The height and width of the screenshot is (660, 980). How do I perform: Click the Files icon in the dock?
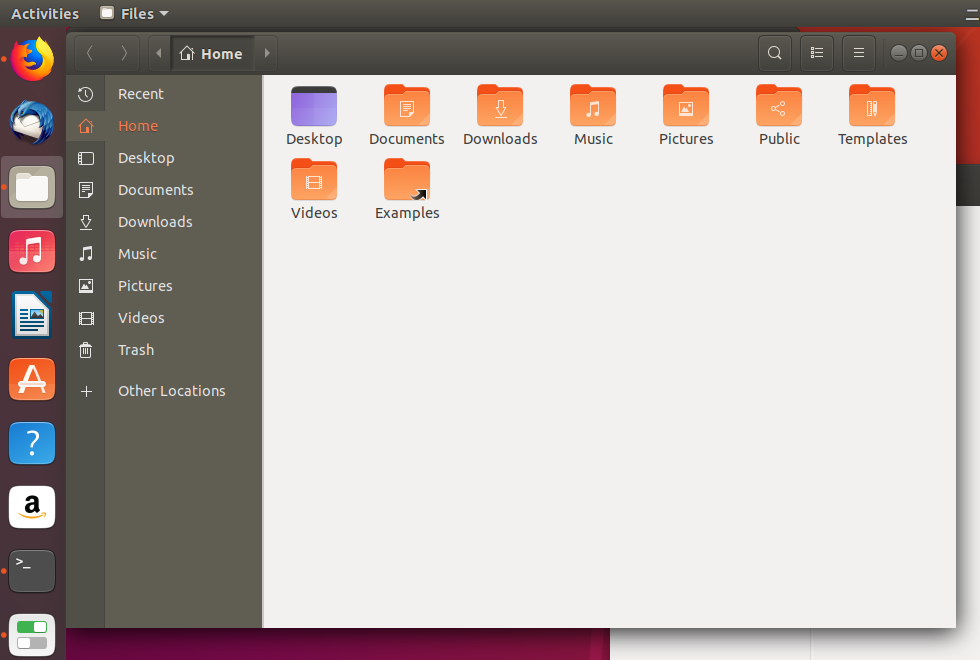32,187
